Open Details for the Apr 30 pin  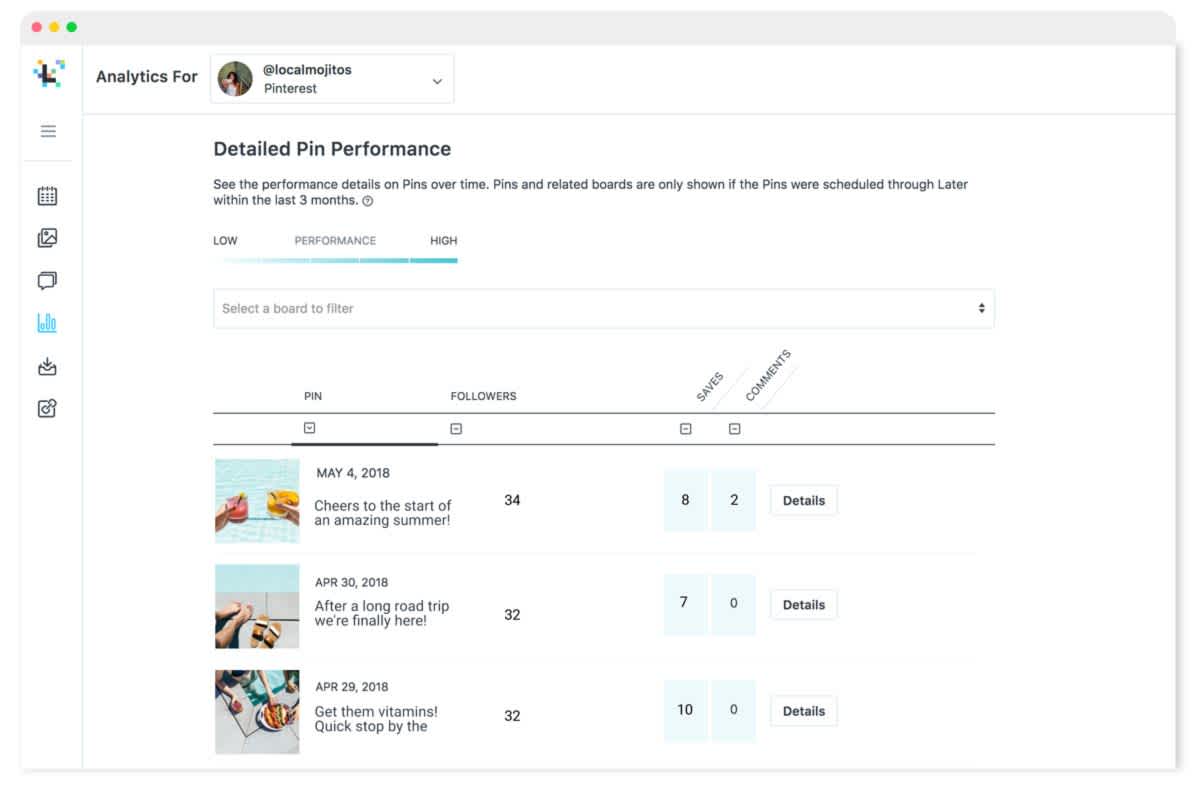tap(804, 604)
